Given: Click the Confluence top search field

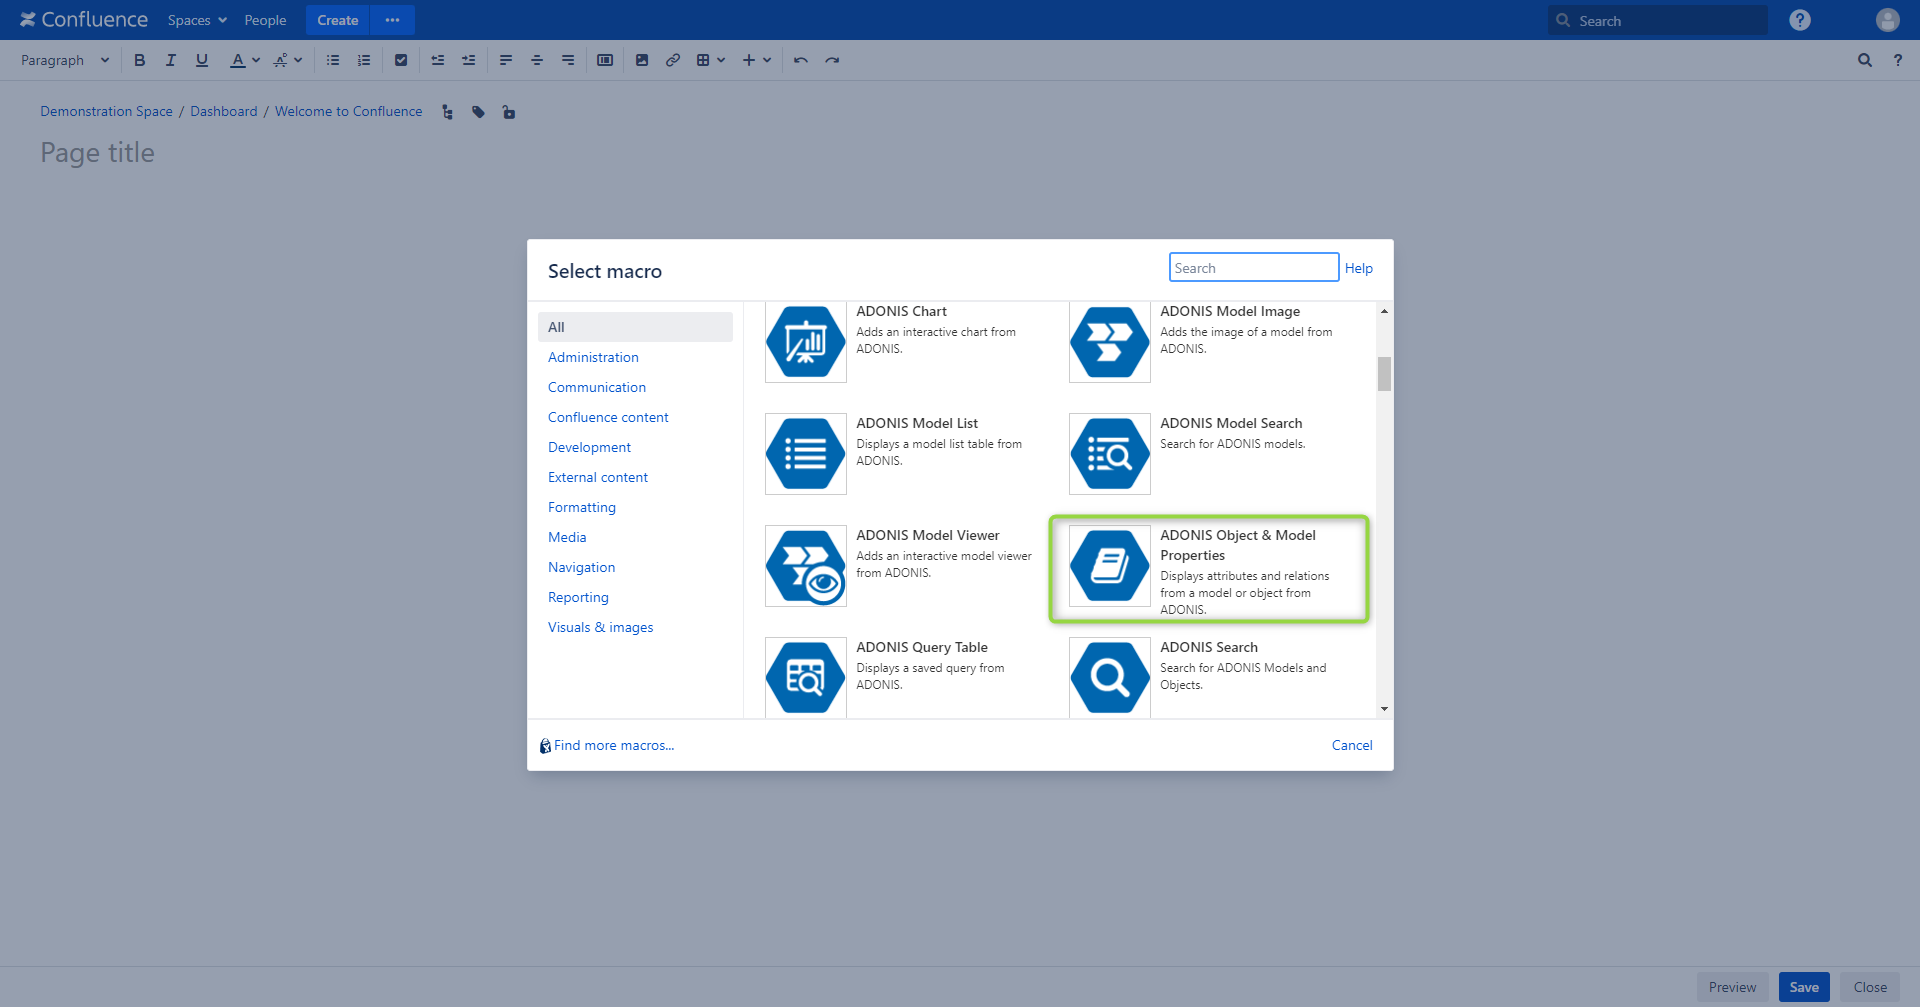Looking at the screenshot, I should click(1658, 20).
